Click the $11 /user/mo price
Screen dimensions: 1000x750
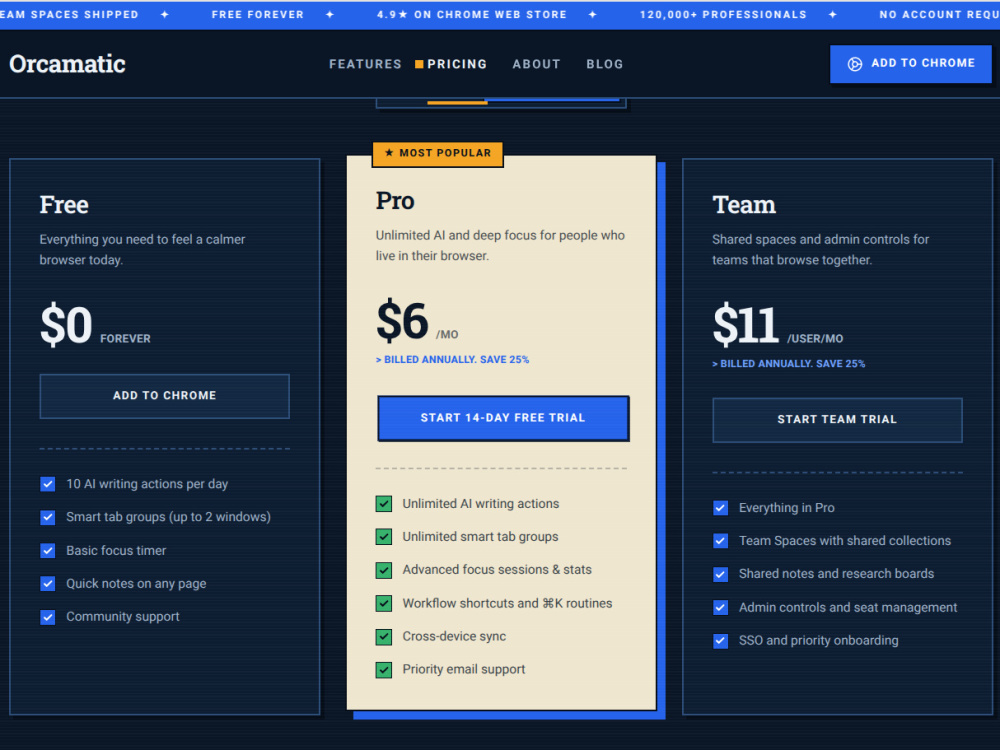coord(777,326)
